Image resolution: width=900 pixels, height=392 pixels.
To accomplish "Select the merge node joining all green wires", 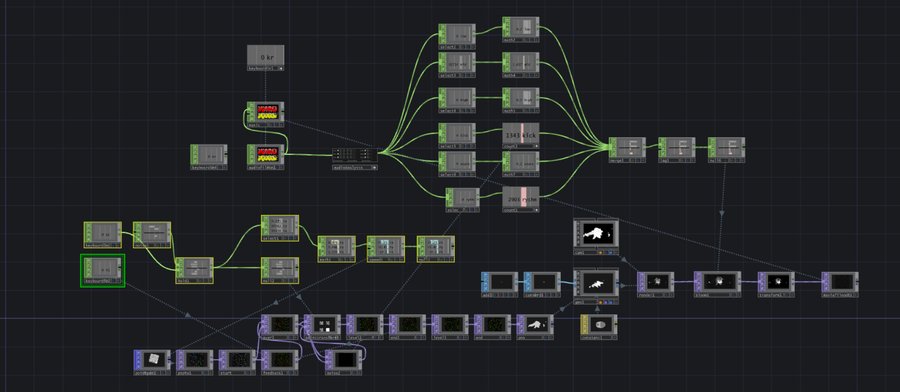I will click(627, 150).
